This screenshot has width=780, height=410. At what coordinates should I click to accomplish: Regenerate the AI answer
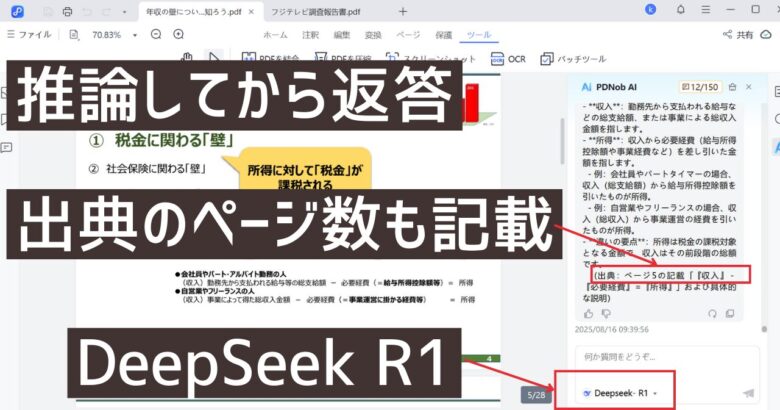tap(712, 313)
